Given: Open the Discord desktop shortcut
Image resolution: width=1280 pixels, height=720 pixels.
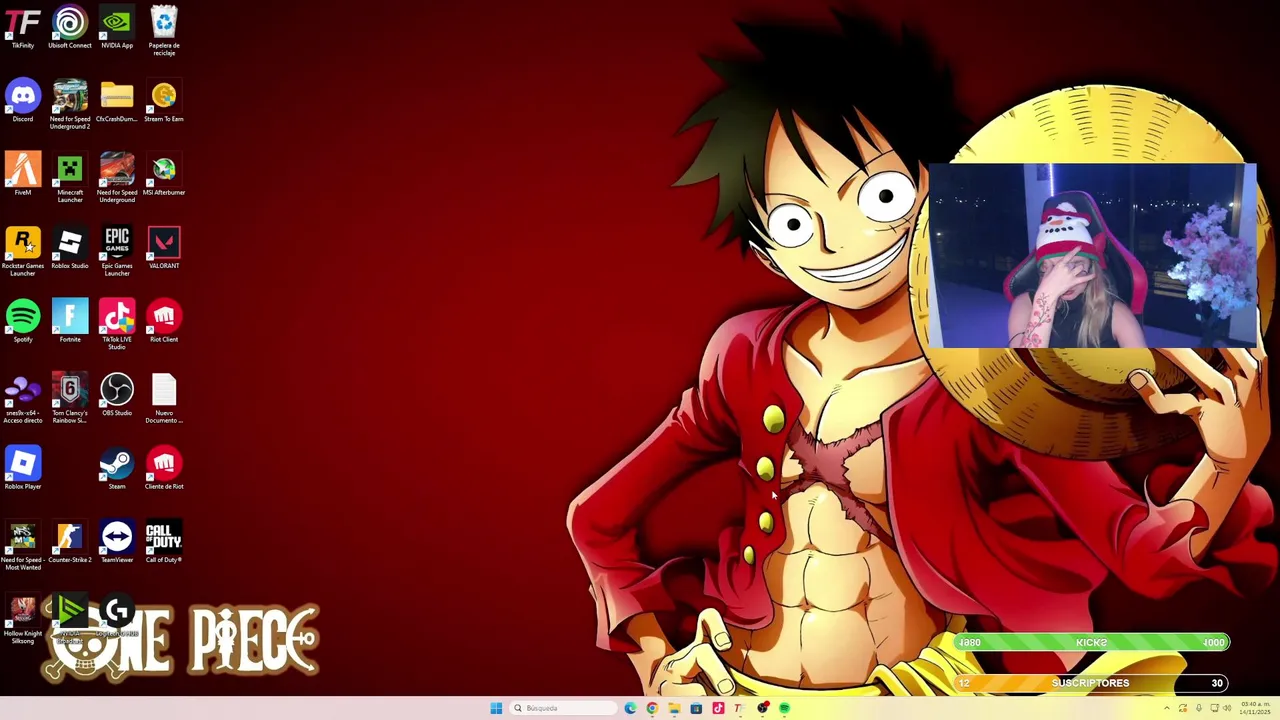Looking at the screenshot, I should [23, 101].
